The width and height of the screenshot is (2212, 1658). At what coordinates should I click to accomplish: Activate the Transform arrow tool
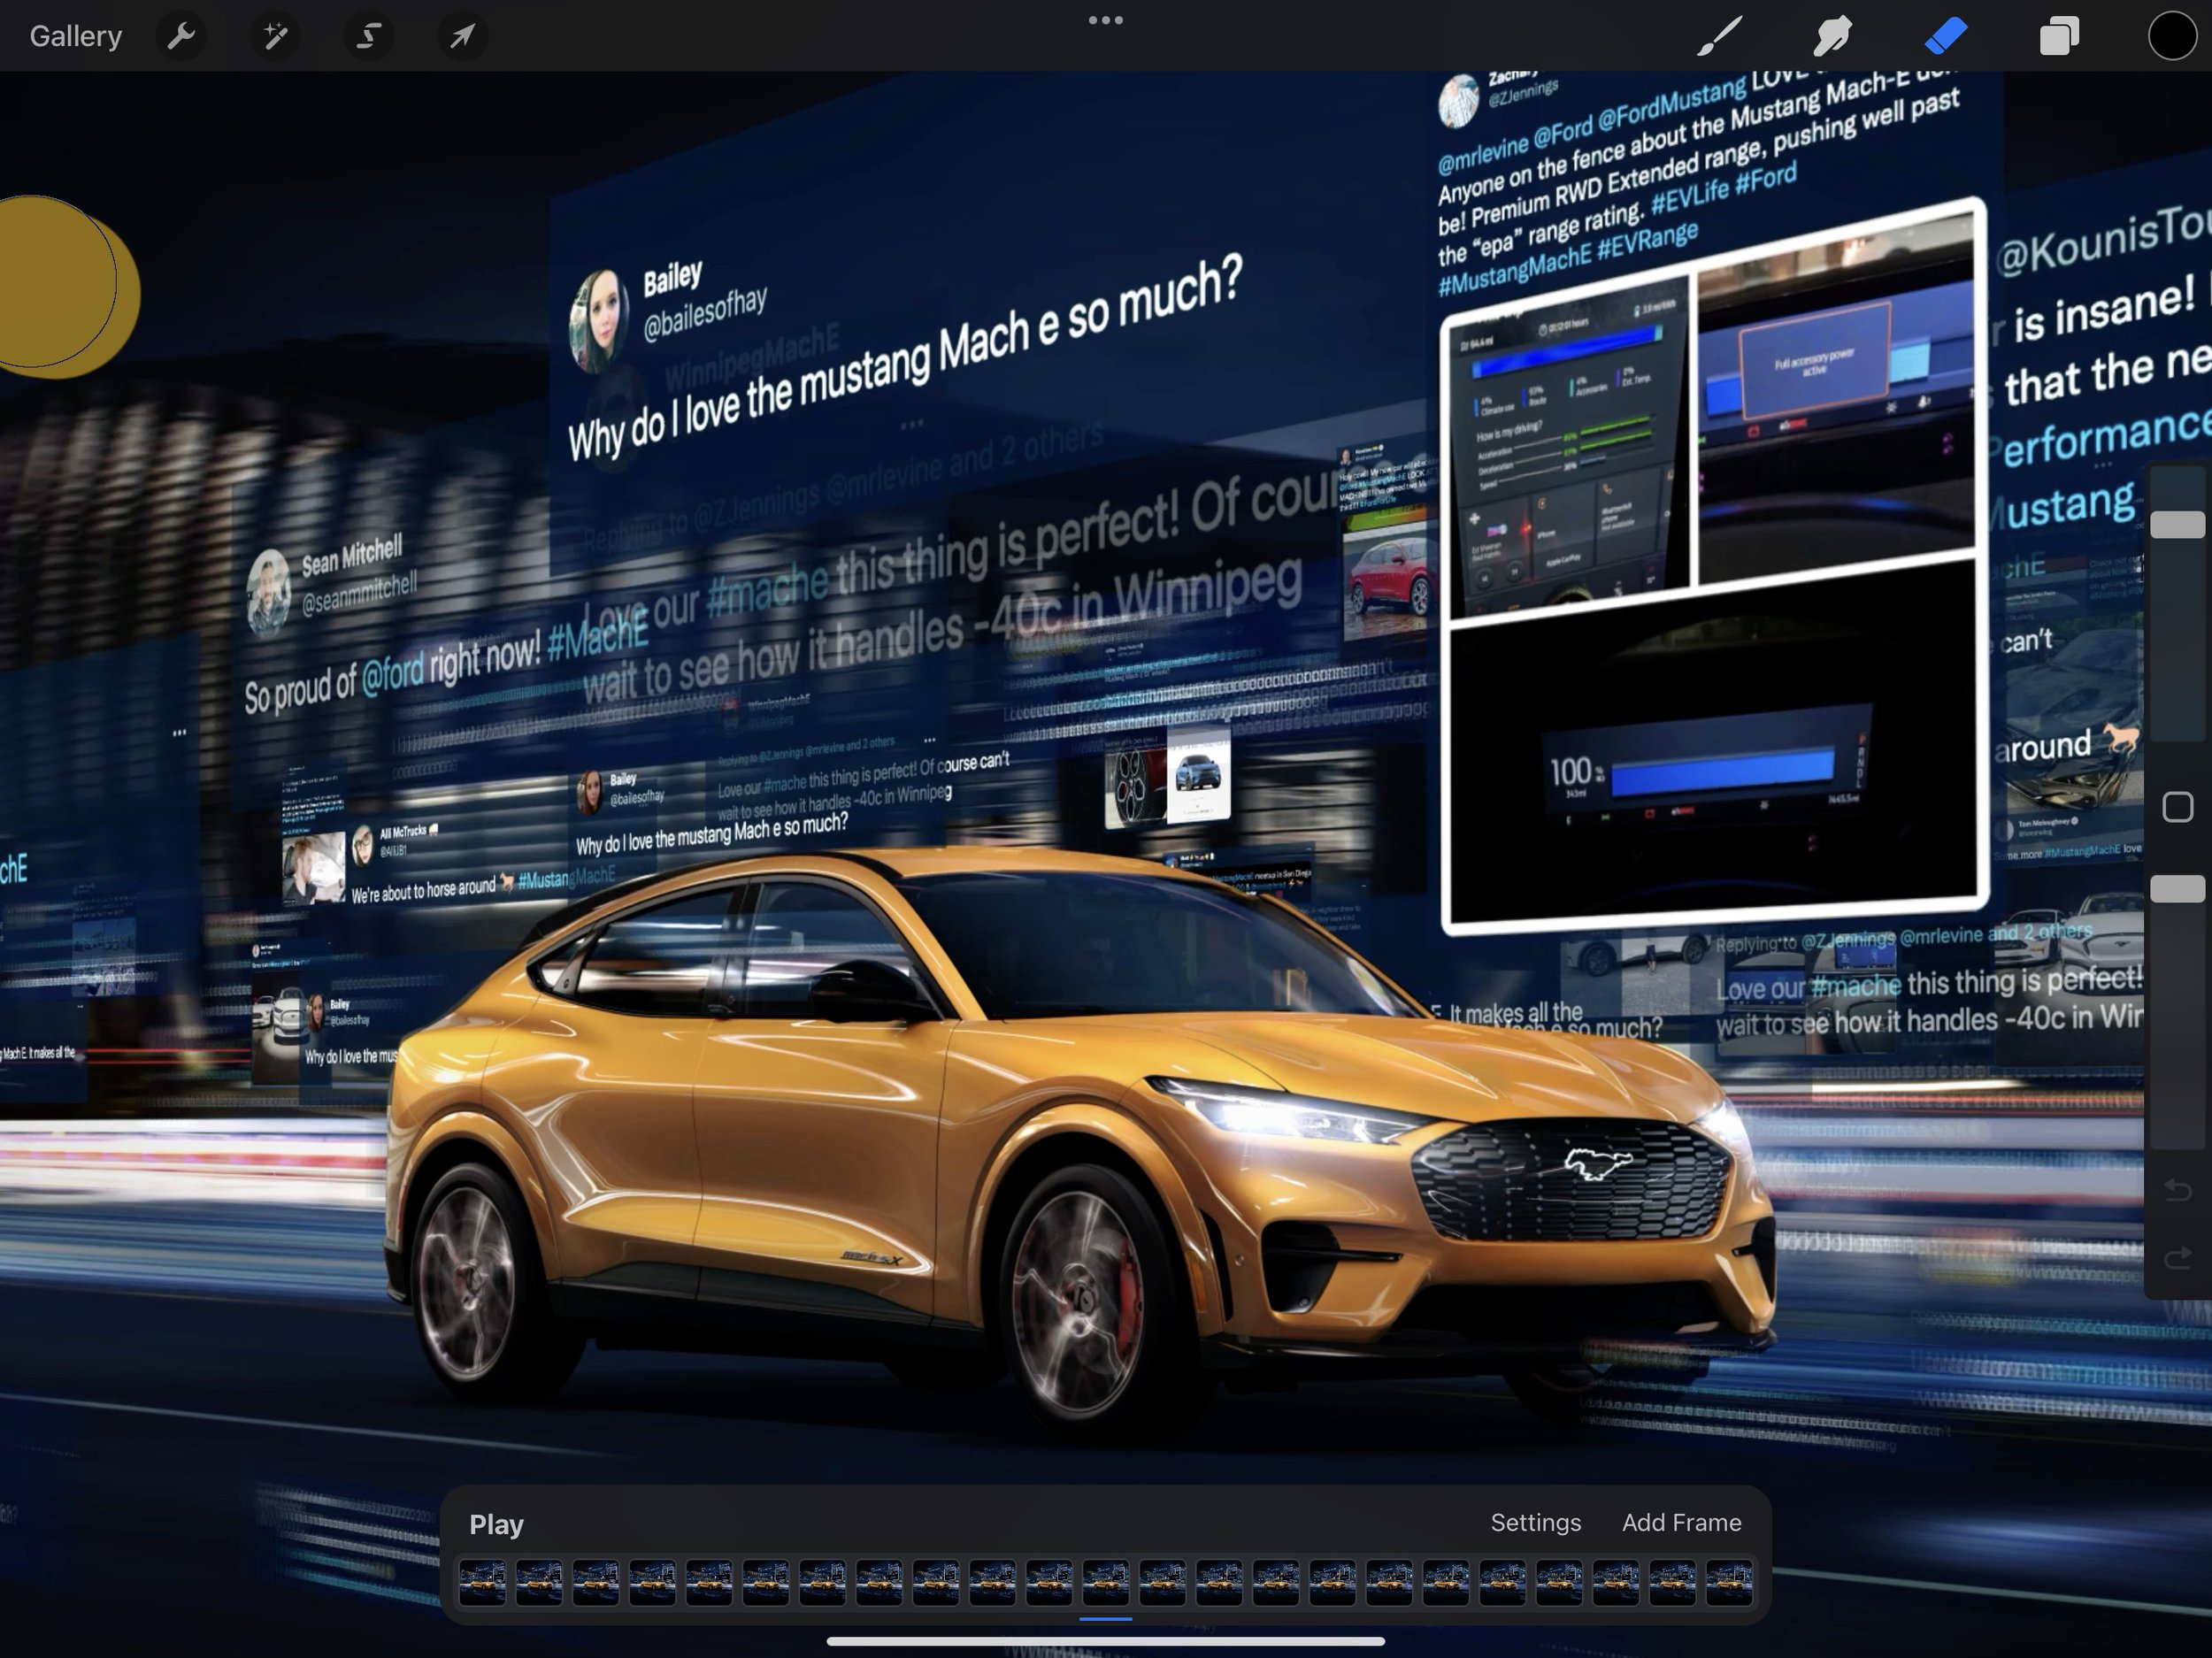(x=462, y=37)
